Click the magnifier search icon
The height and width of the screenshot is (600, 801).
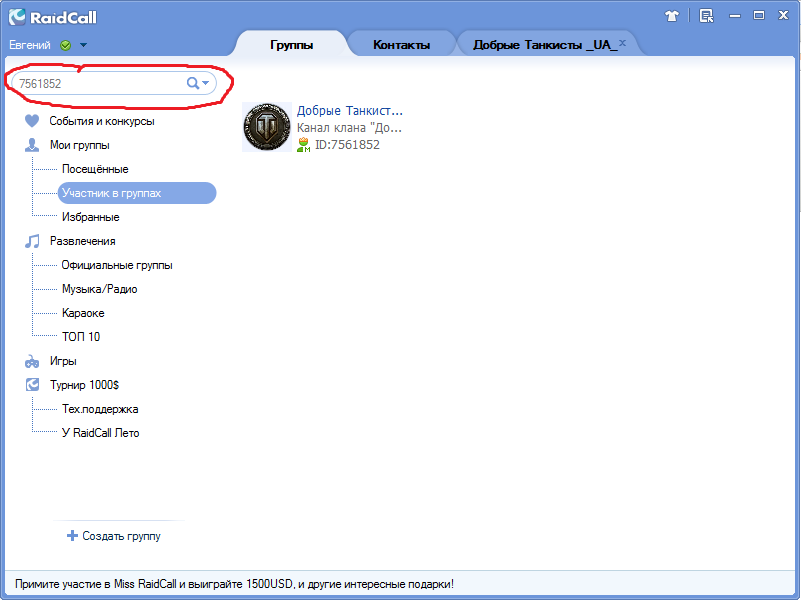tap(193, 83)
